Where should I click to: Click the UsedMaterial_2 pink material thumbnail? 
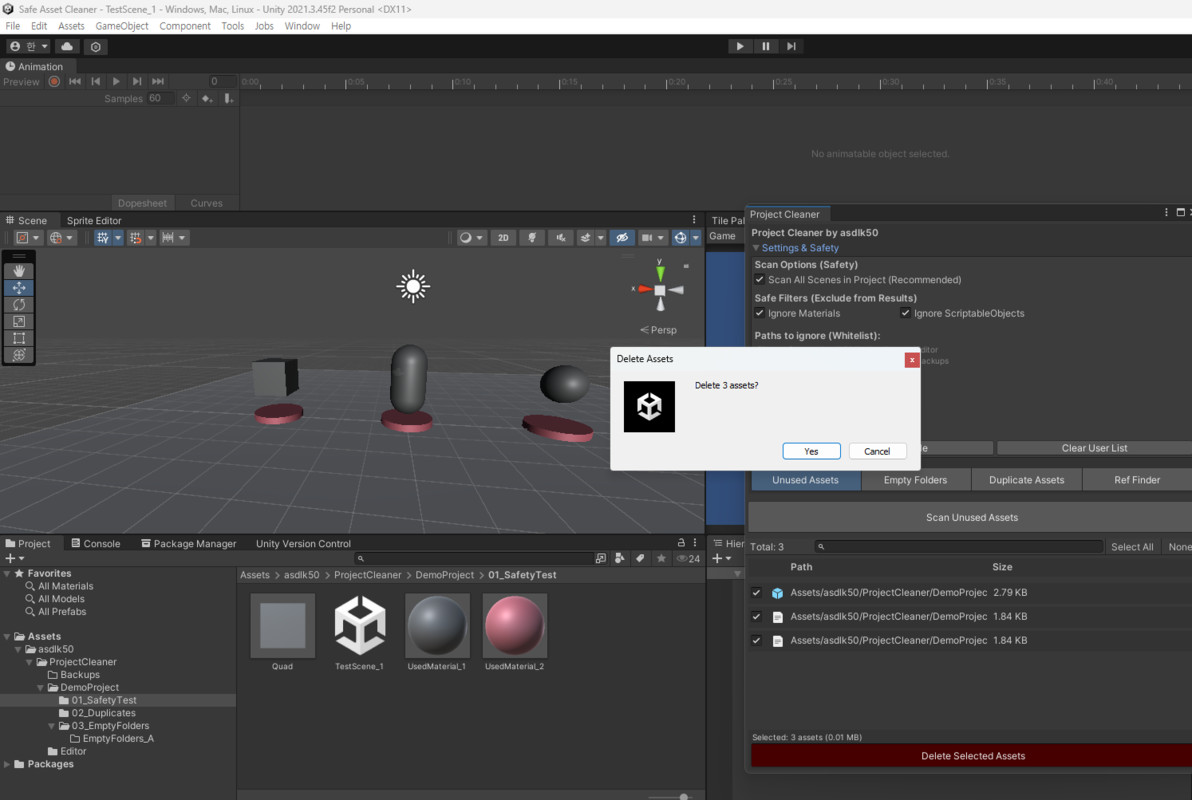[515, 626]
